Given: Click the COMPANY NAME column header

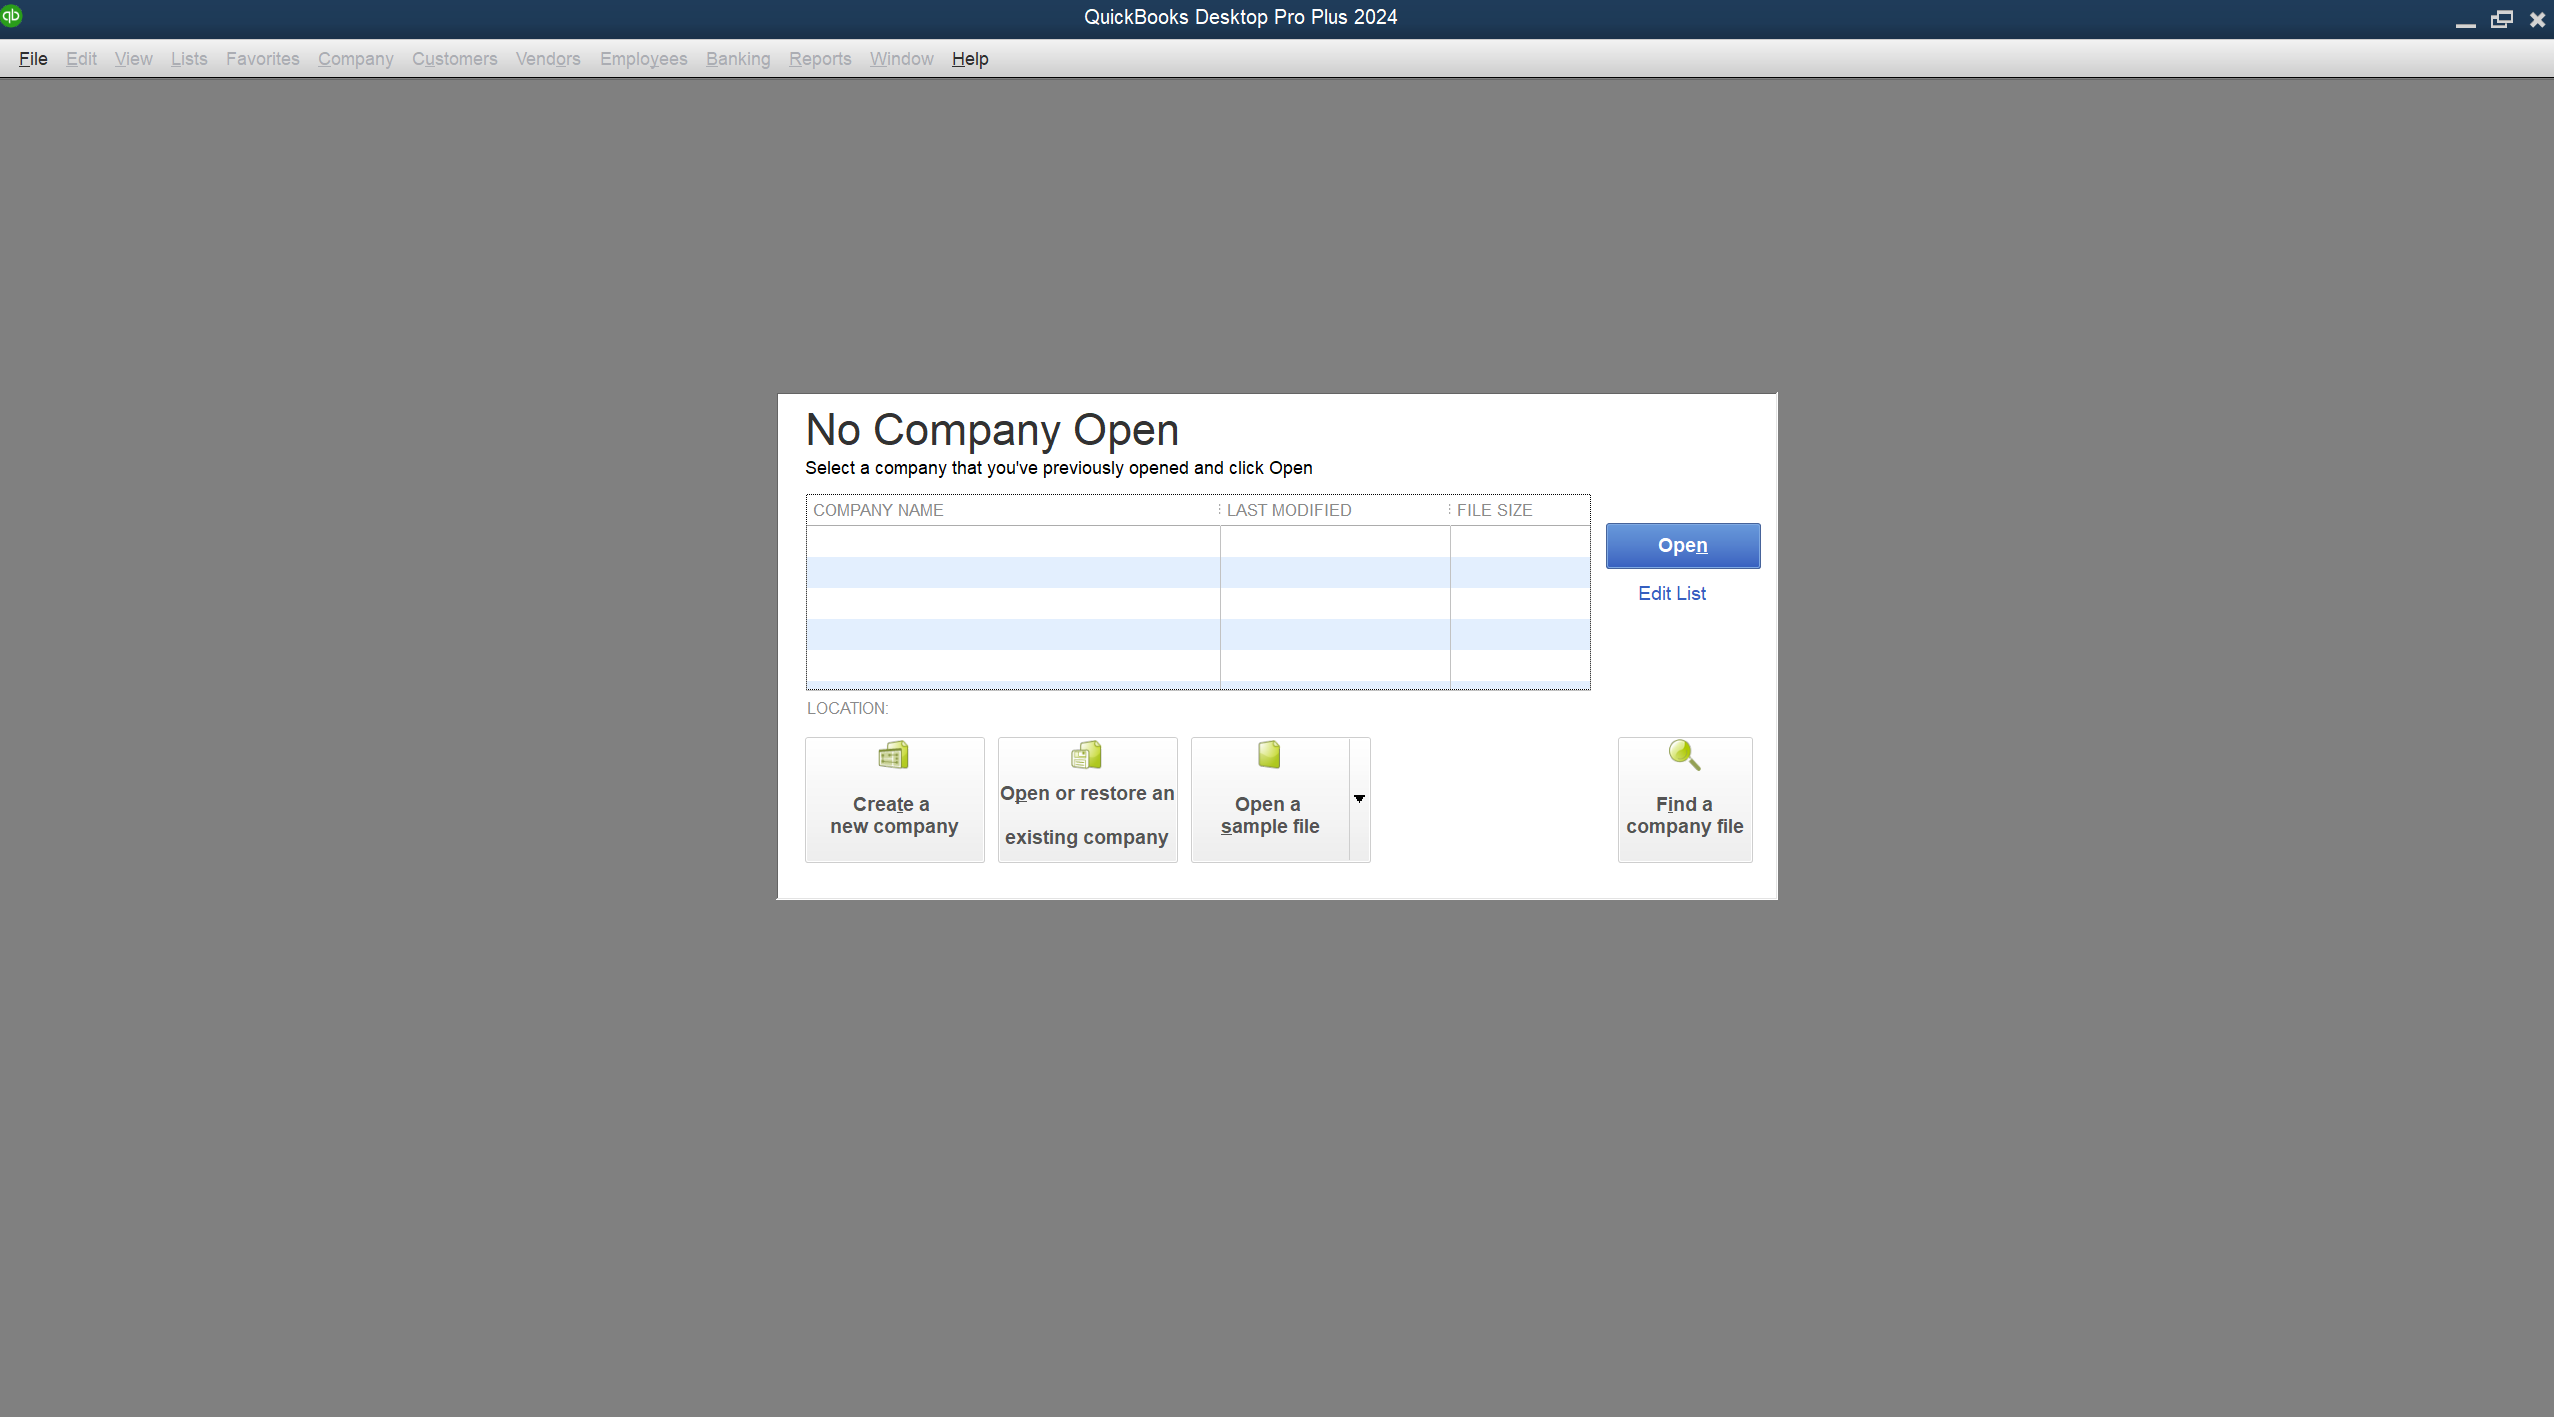Looking at the screenshot, I should pos(1013,510).
